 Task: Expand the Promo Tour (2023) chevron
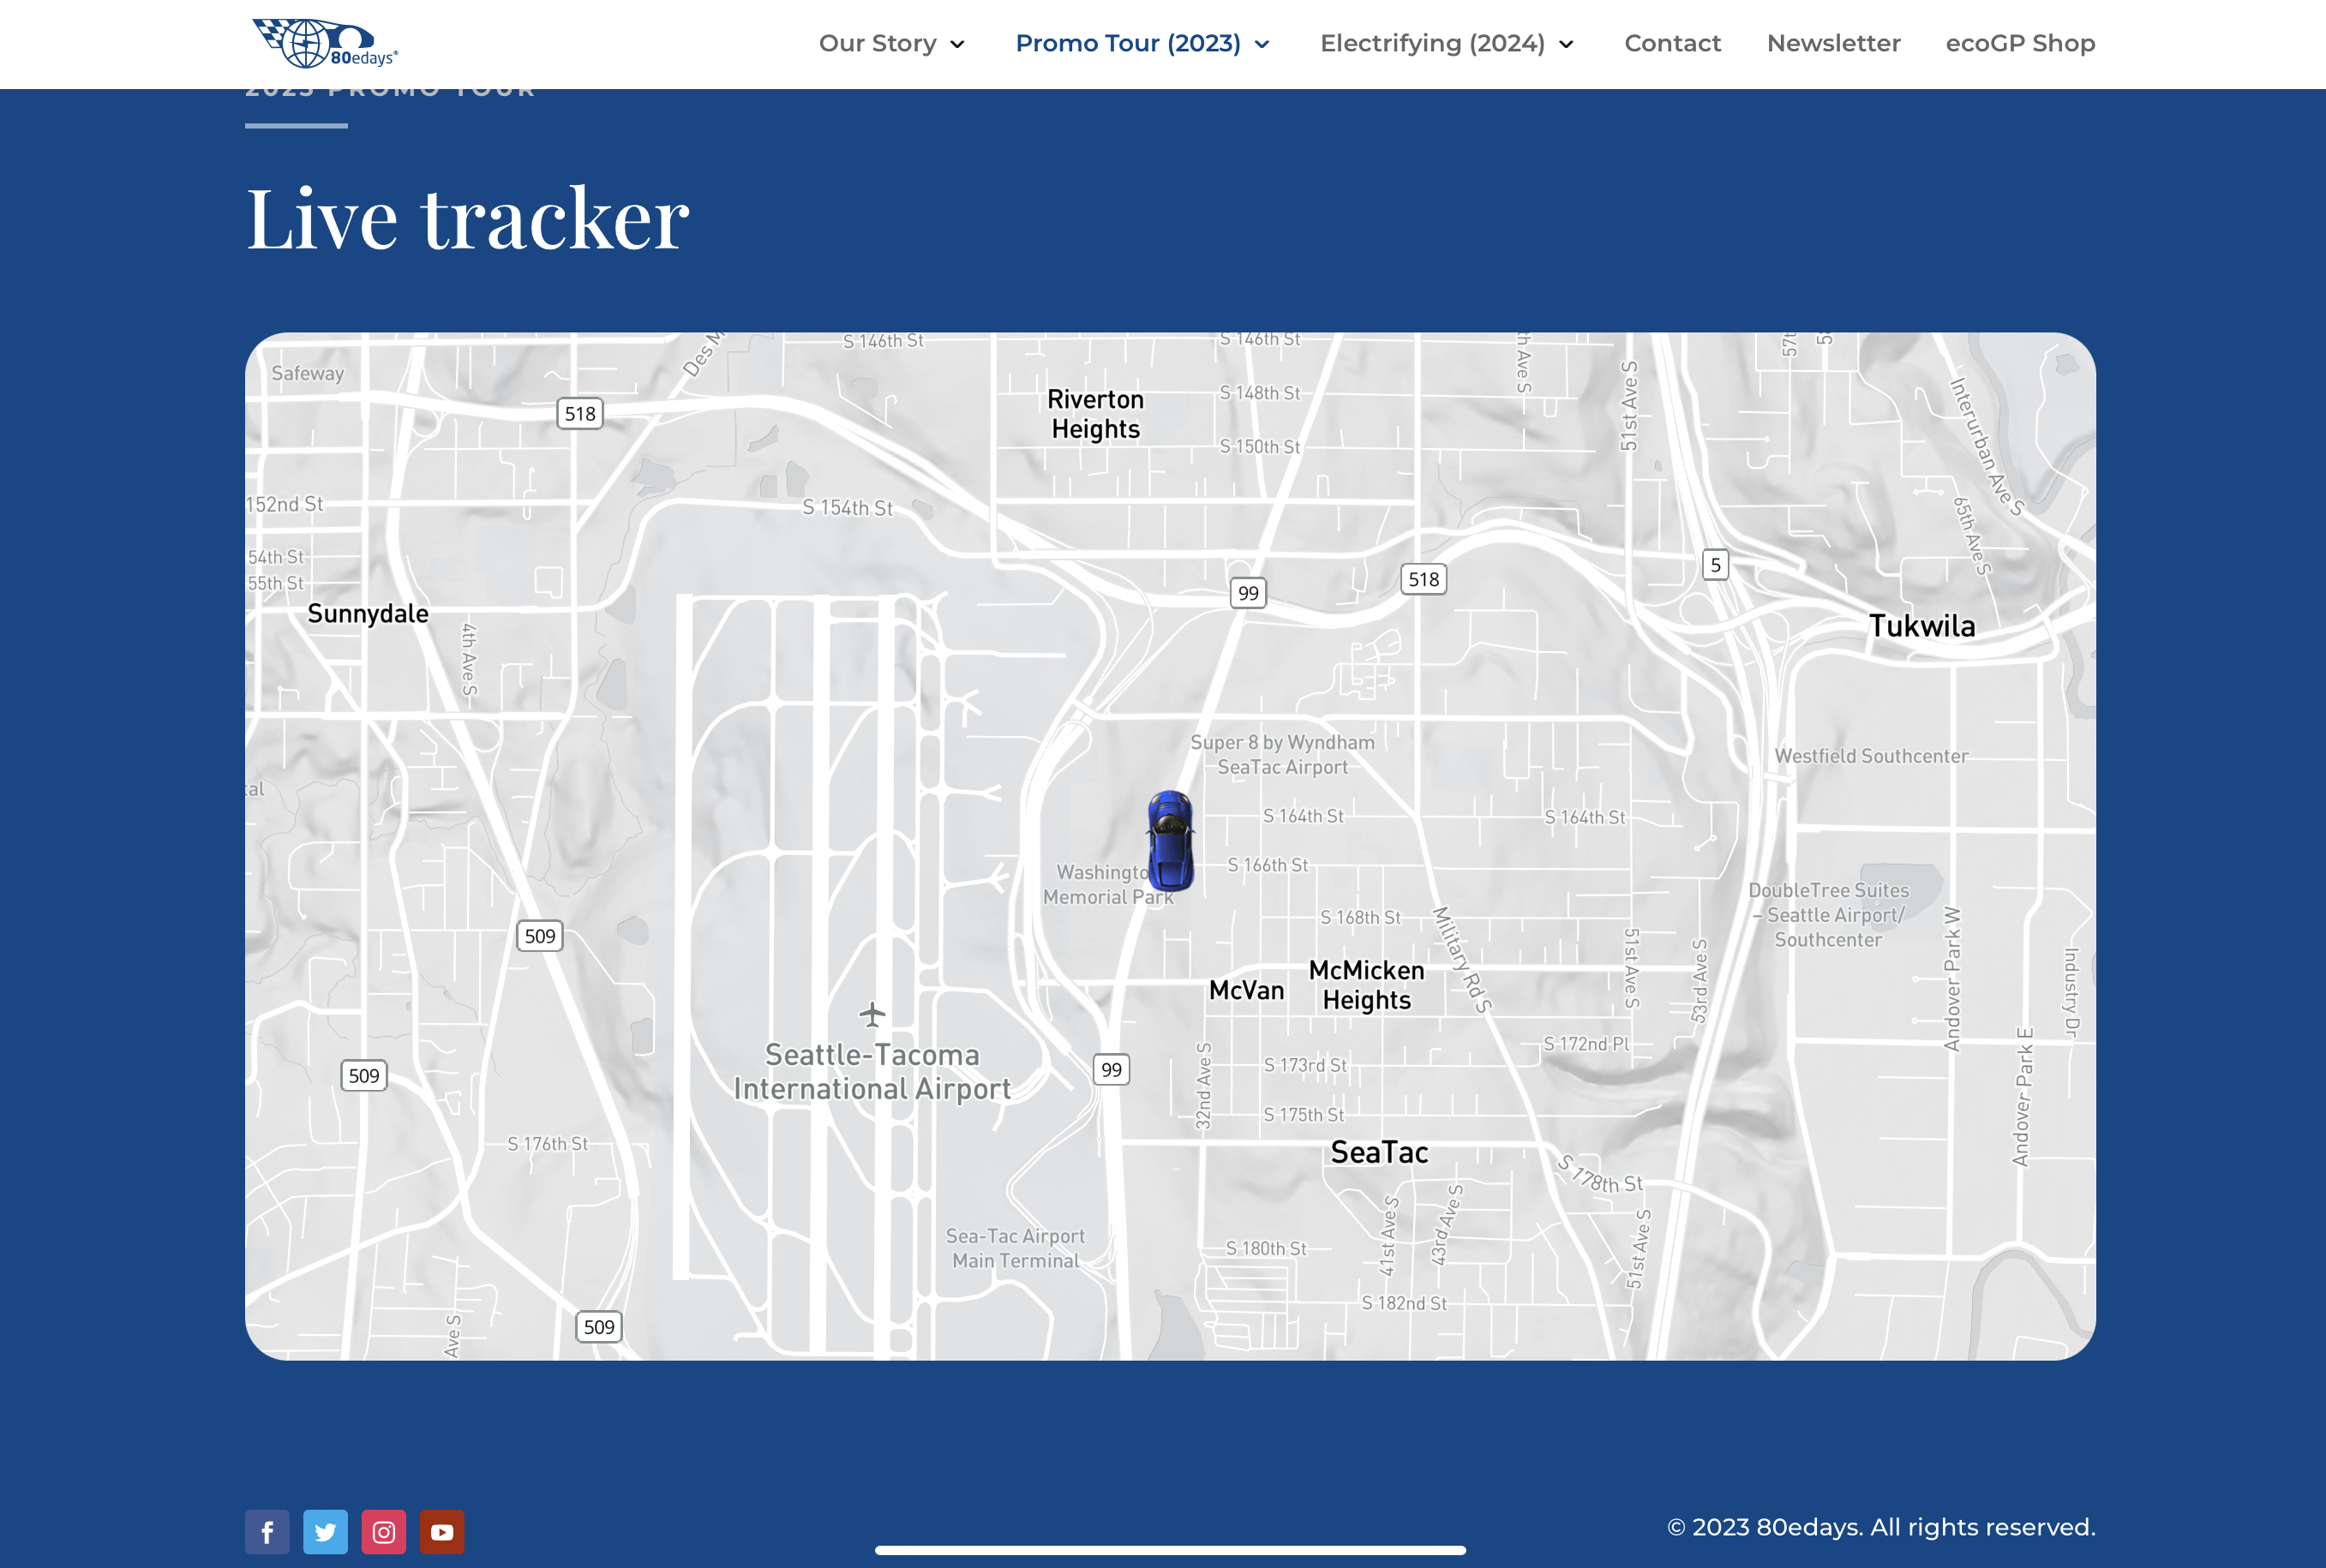tap(1262, 44)
